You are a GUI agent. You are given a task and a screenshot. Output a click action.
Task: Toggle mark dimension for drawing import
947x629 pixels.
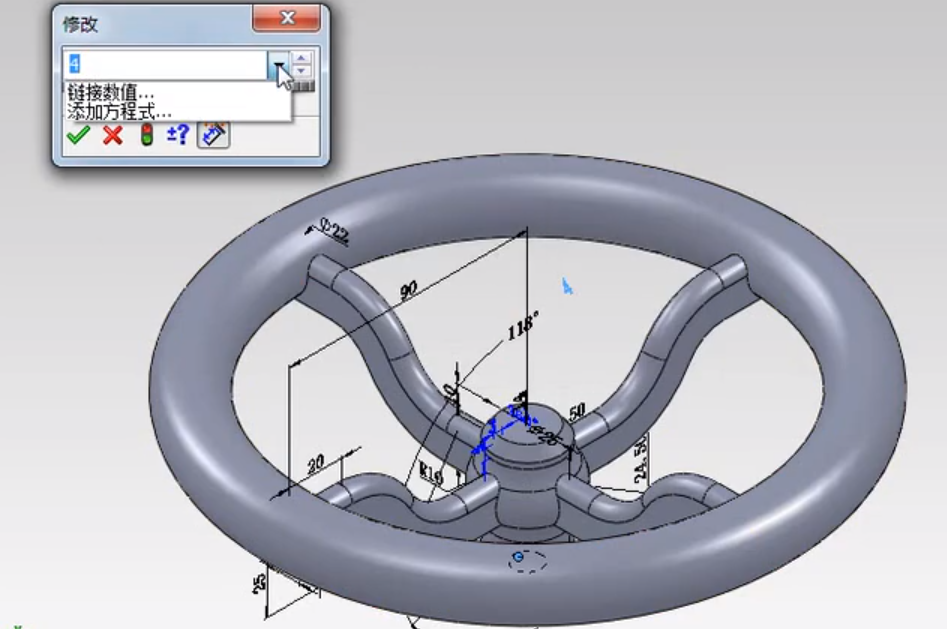click(x=214, y=135)
